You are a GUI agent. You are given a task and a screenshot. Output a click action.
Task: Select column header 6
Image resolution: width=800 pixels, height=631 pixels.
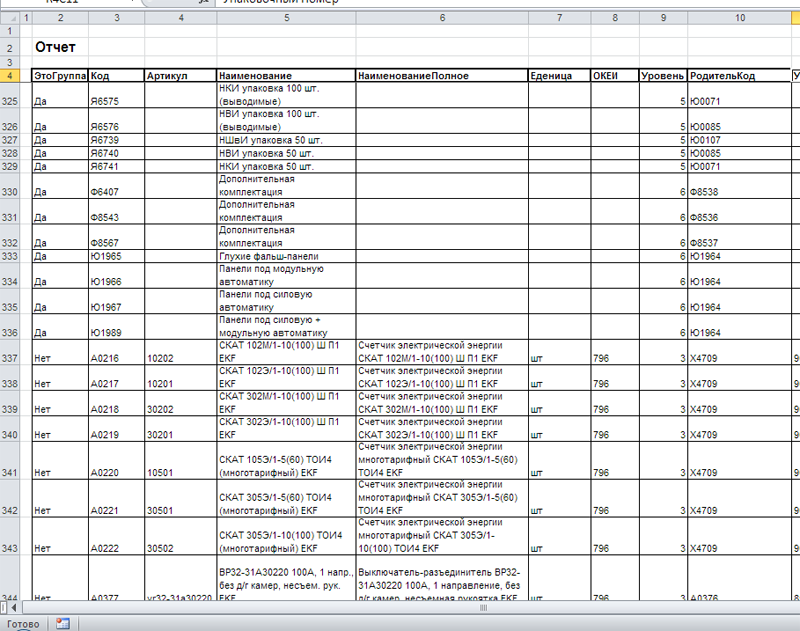pyautogui.click(x=442, y=18)
